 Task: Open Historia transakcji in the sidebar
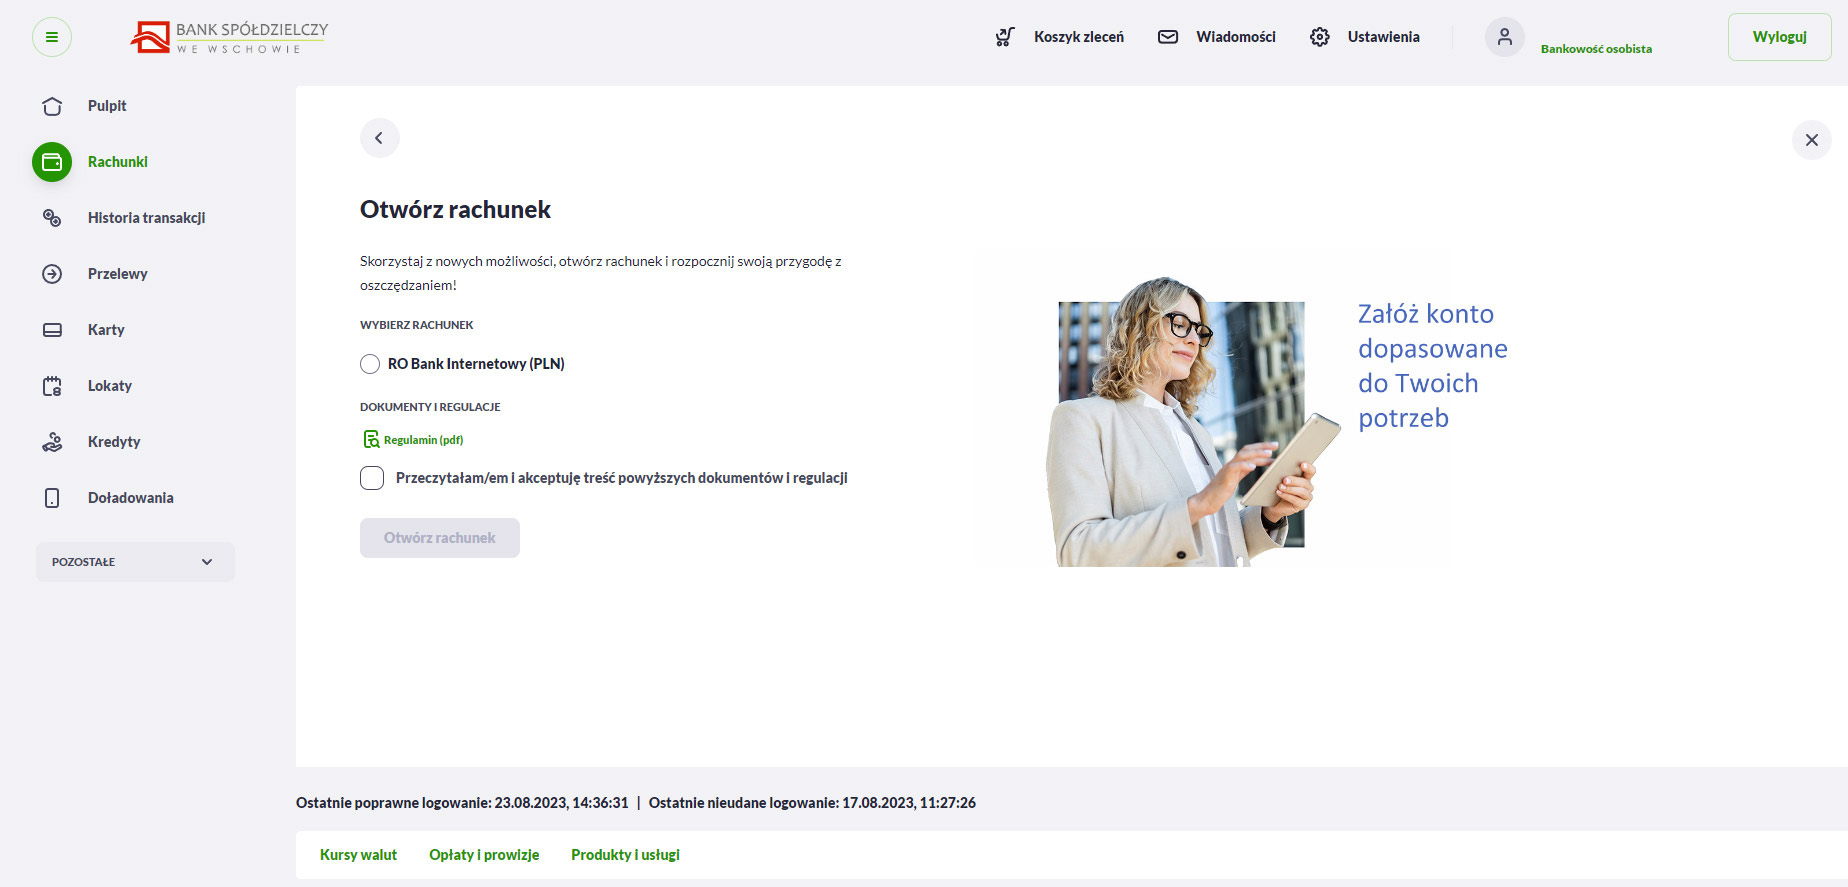[x=147, y=218]
